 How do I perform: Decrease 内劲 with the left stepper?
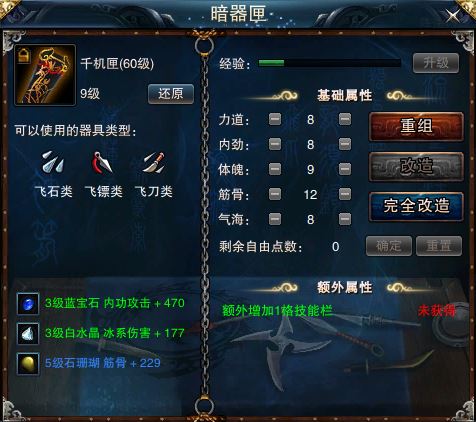point(275,144)
